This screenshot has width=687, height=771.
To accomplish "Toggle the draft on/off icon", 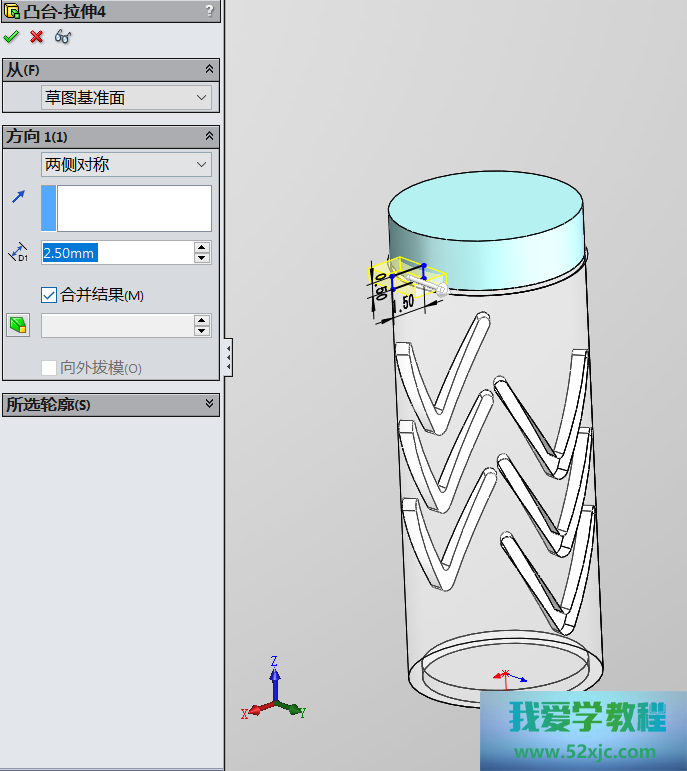I will [x=18, y=325].
